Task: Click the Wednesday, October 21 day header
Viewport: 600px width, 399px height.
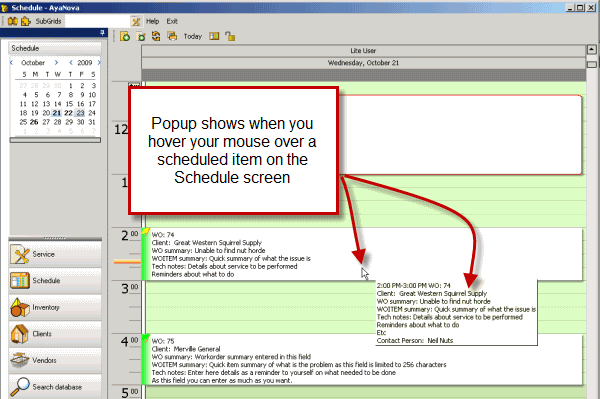Action: pyautogui.click(x=364, y=63)
